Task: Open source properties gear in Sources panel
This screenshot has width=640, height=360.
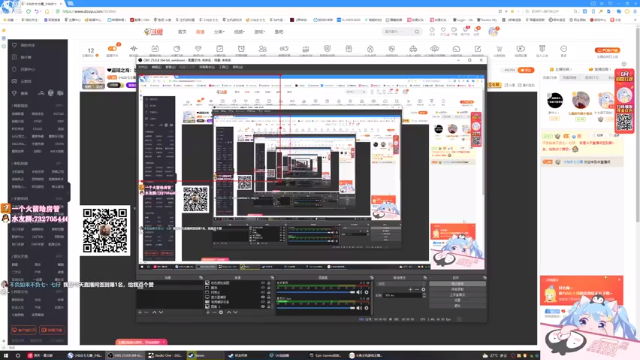Action: (x=221, y=312)
